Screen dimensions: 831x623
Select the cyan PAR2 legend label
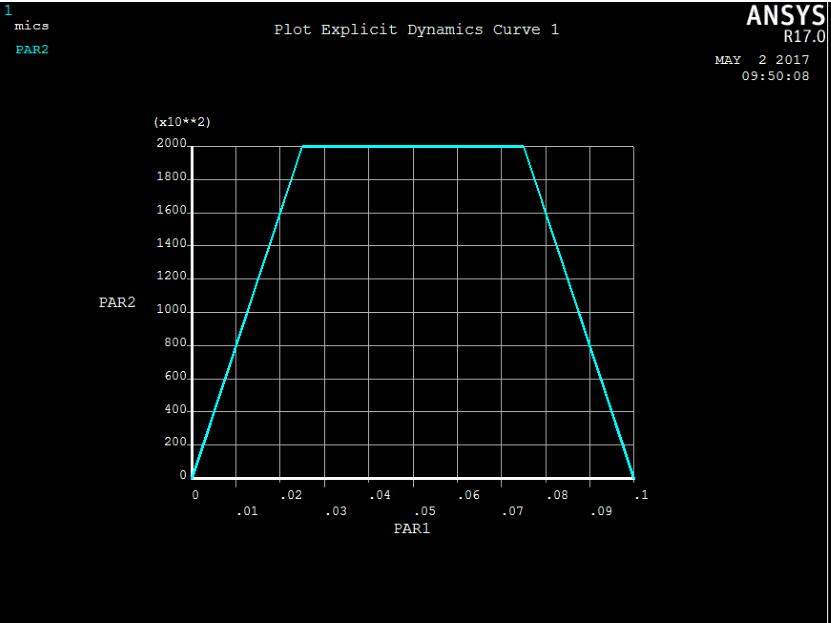(32, 50)
